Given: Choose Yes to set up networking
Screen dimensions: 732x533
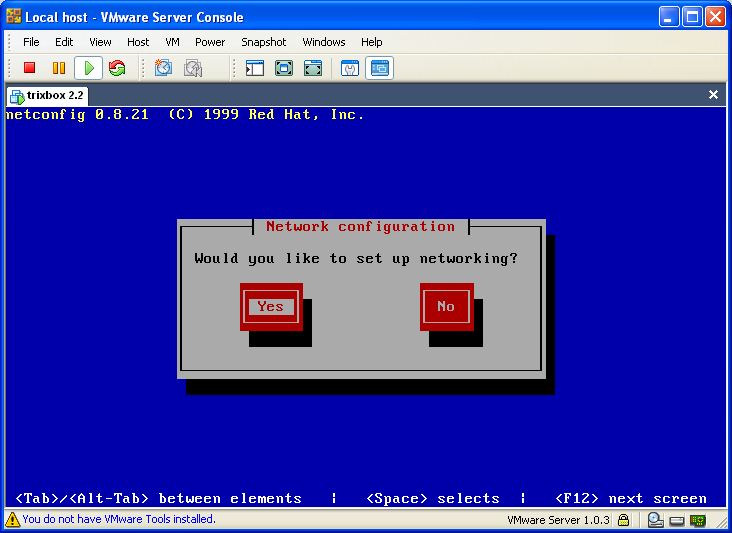Looking at the screenshot, I should (x=271, y=307).
